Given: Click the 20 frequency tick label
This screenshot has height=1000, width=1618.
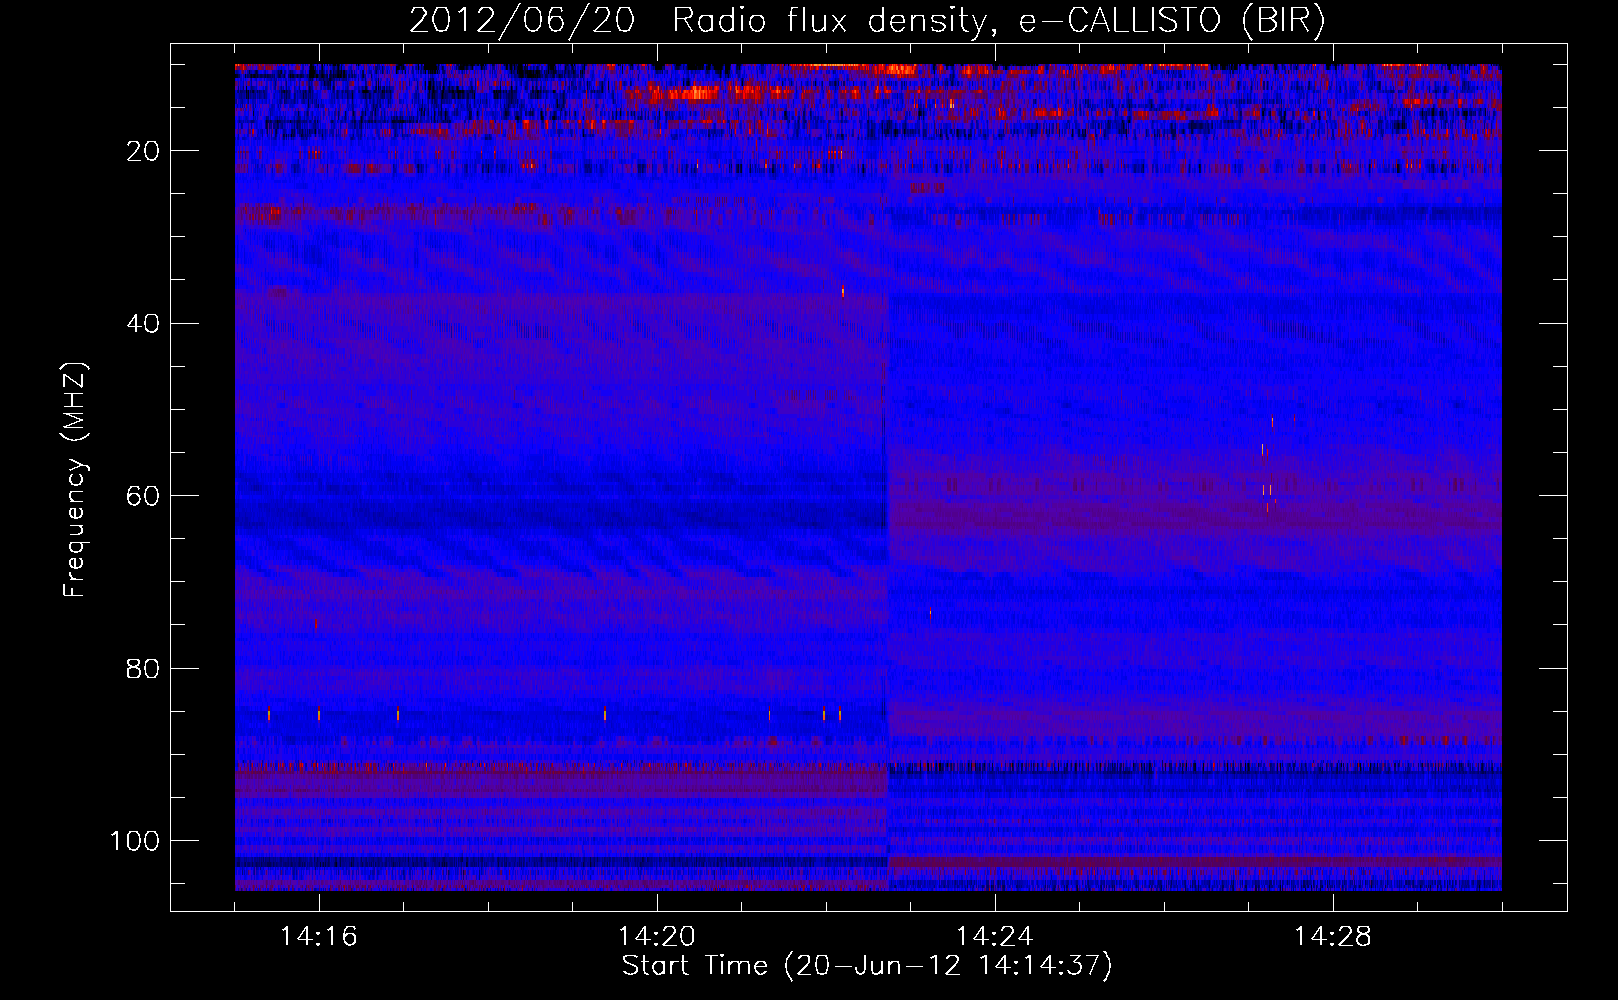Looking at the screenshot, I should [x=143, y=151].
